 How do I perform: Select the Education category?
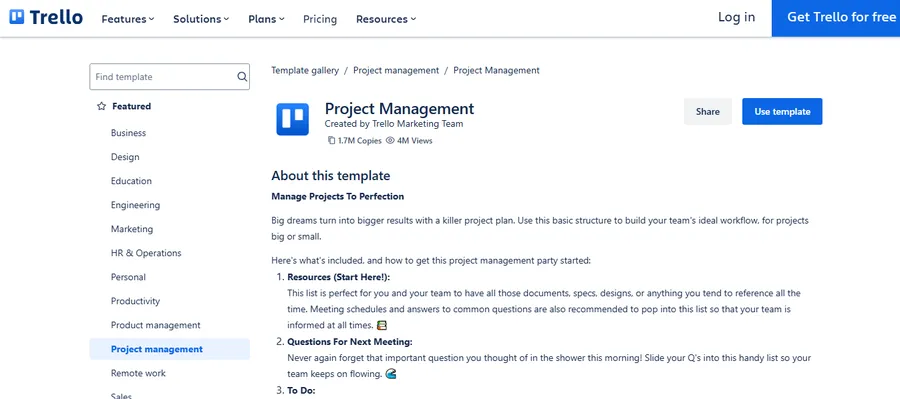(131, 181)
